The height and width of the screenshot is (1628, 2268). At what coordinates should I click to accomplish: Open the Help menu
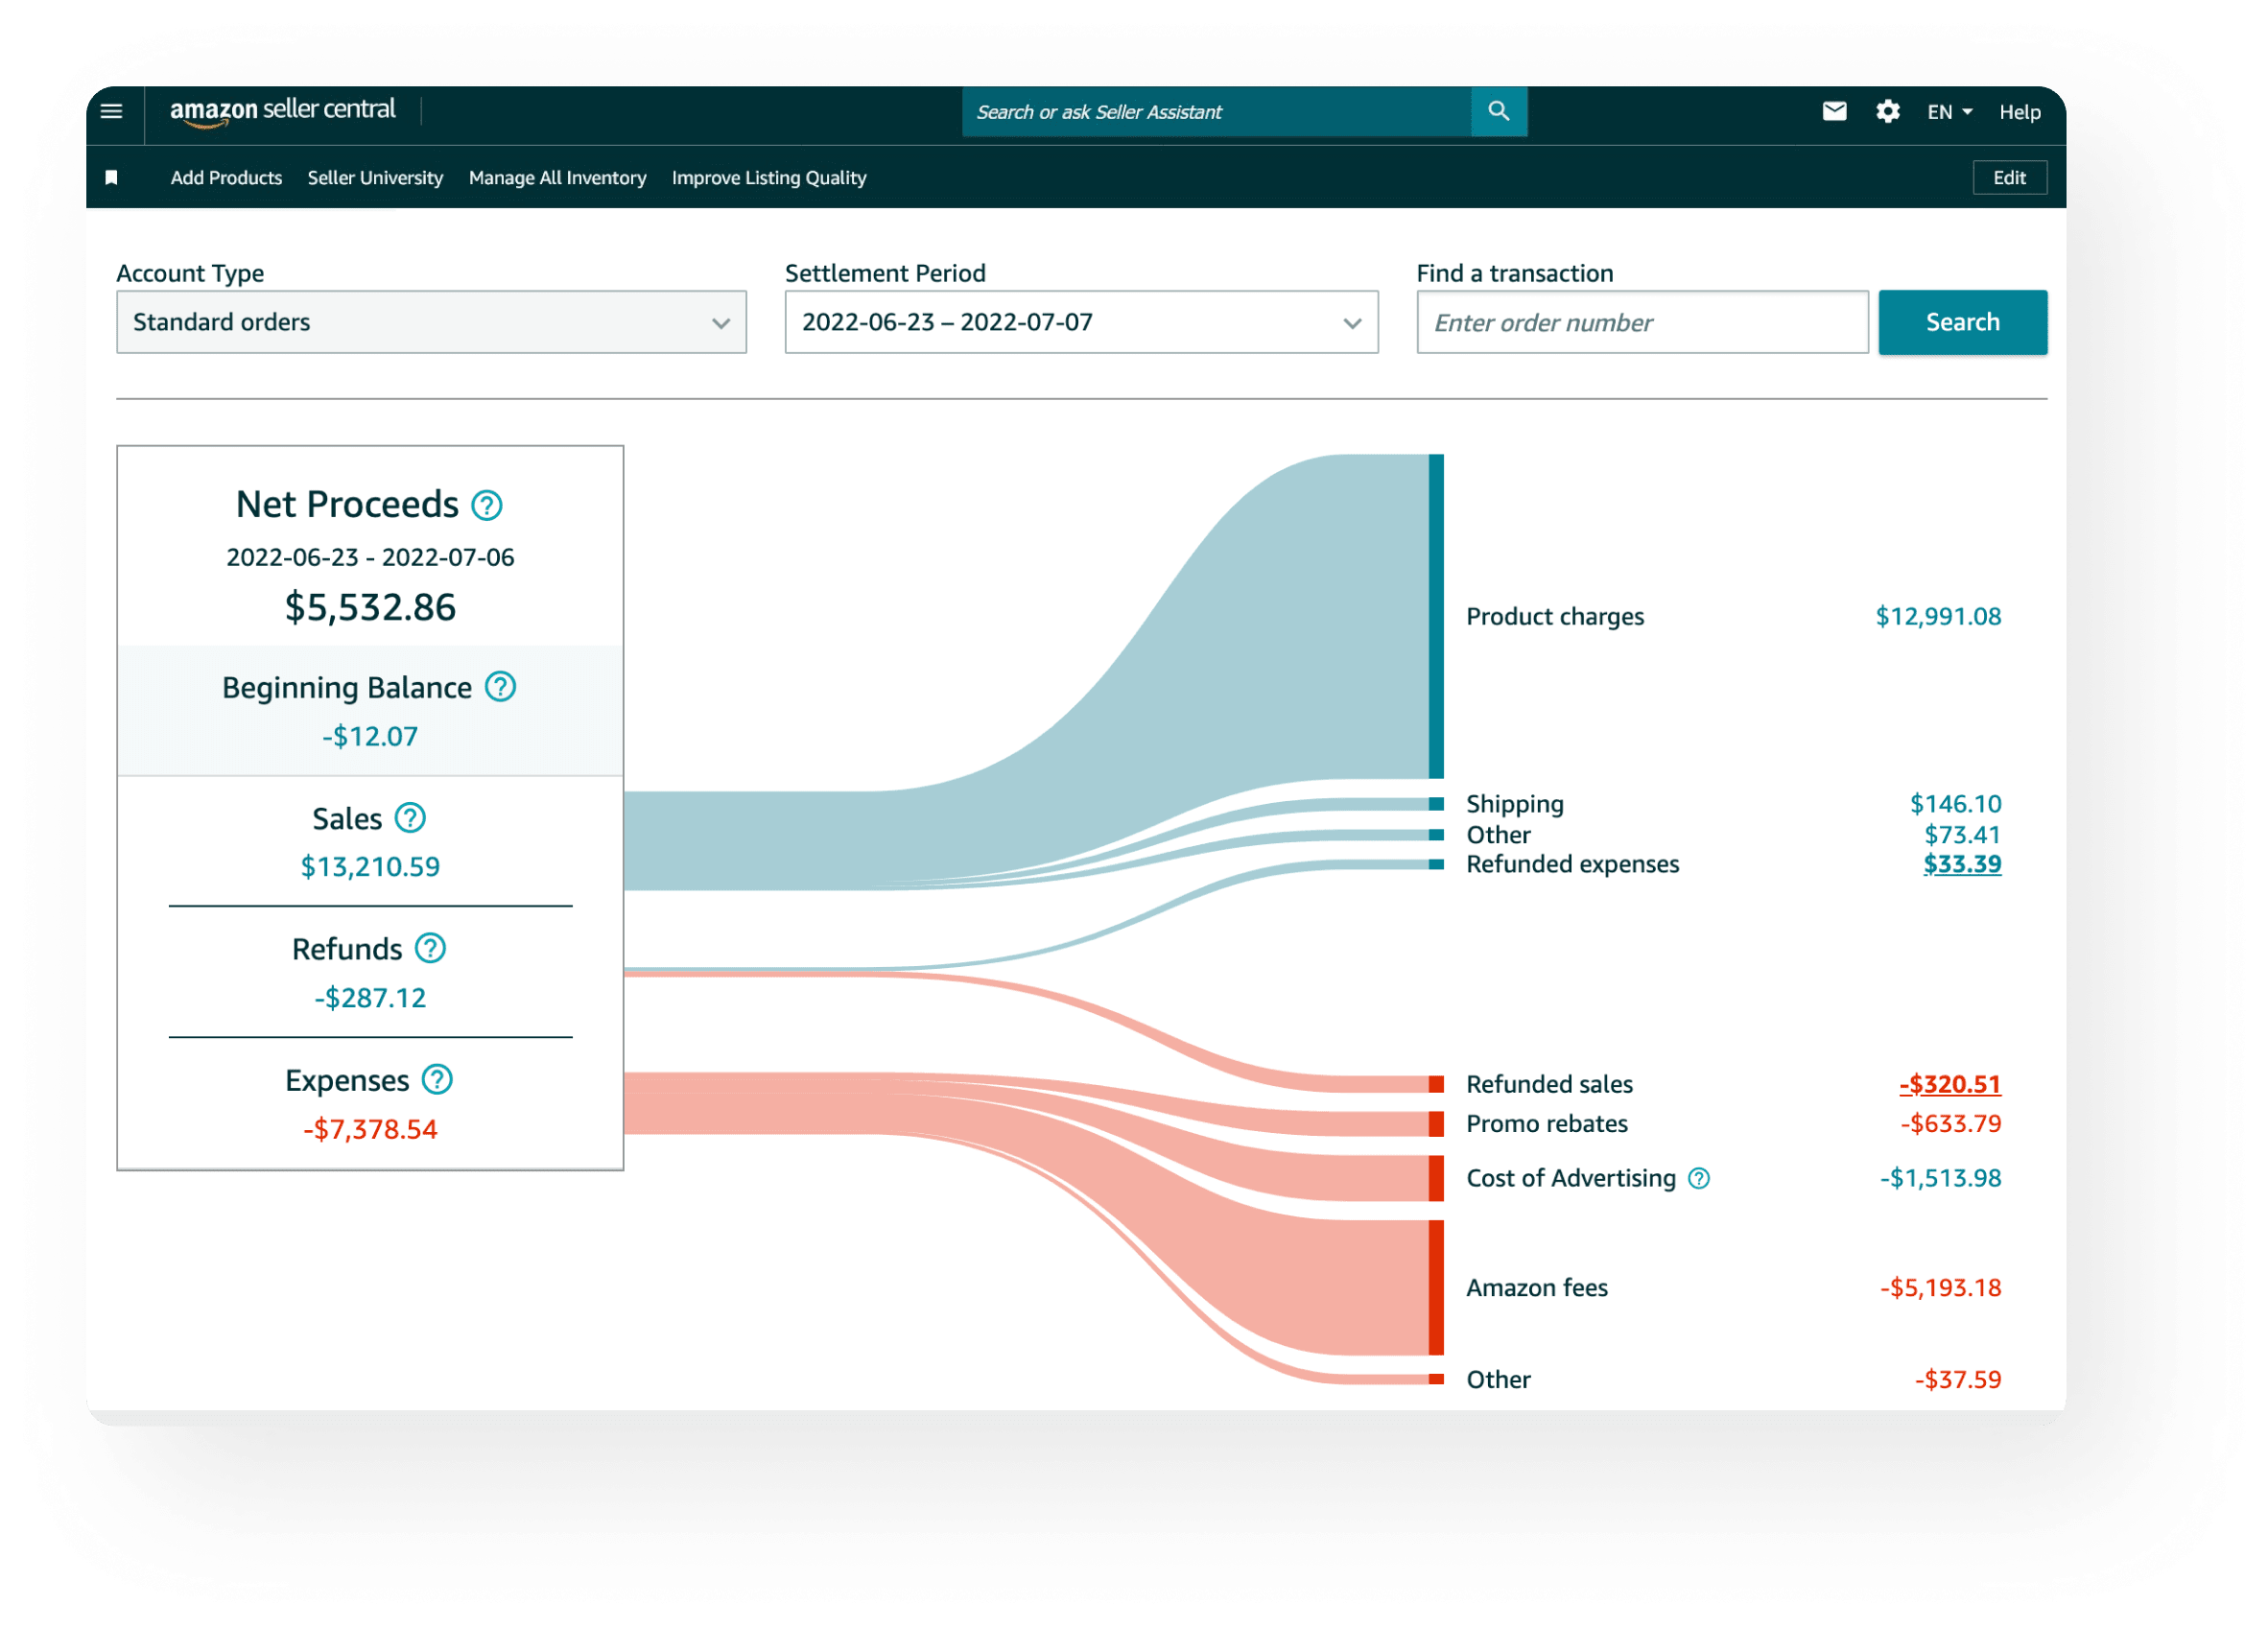point(2019,112)
